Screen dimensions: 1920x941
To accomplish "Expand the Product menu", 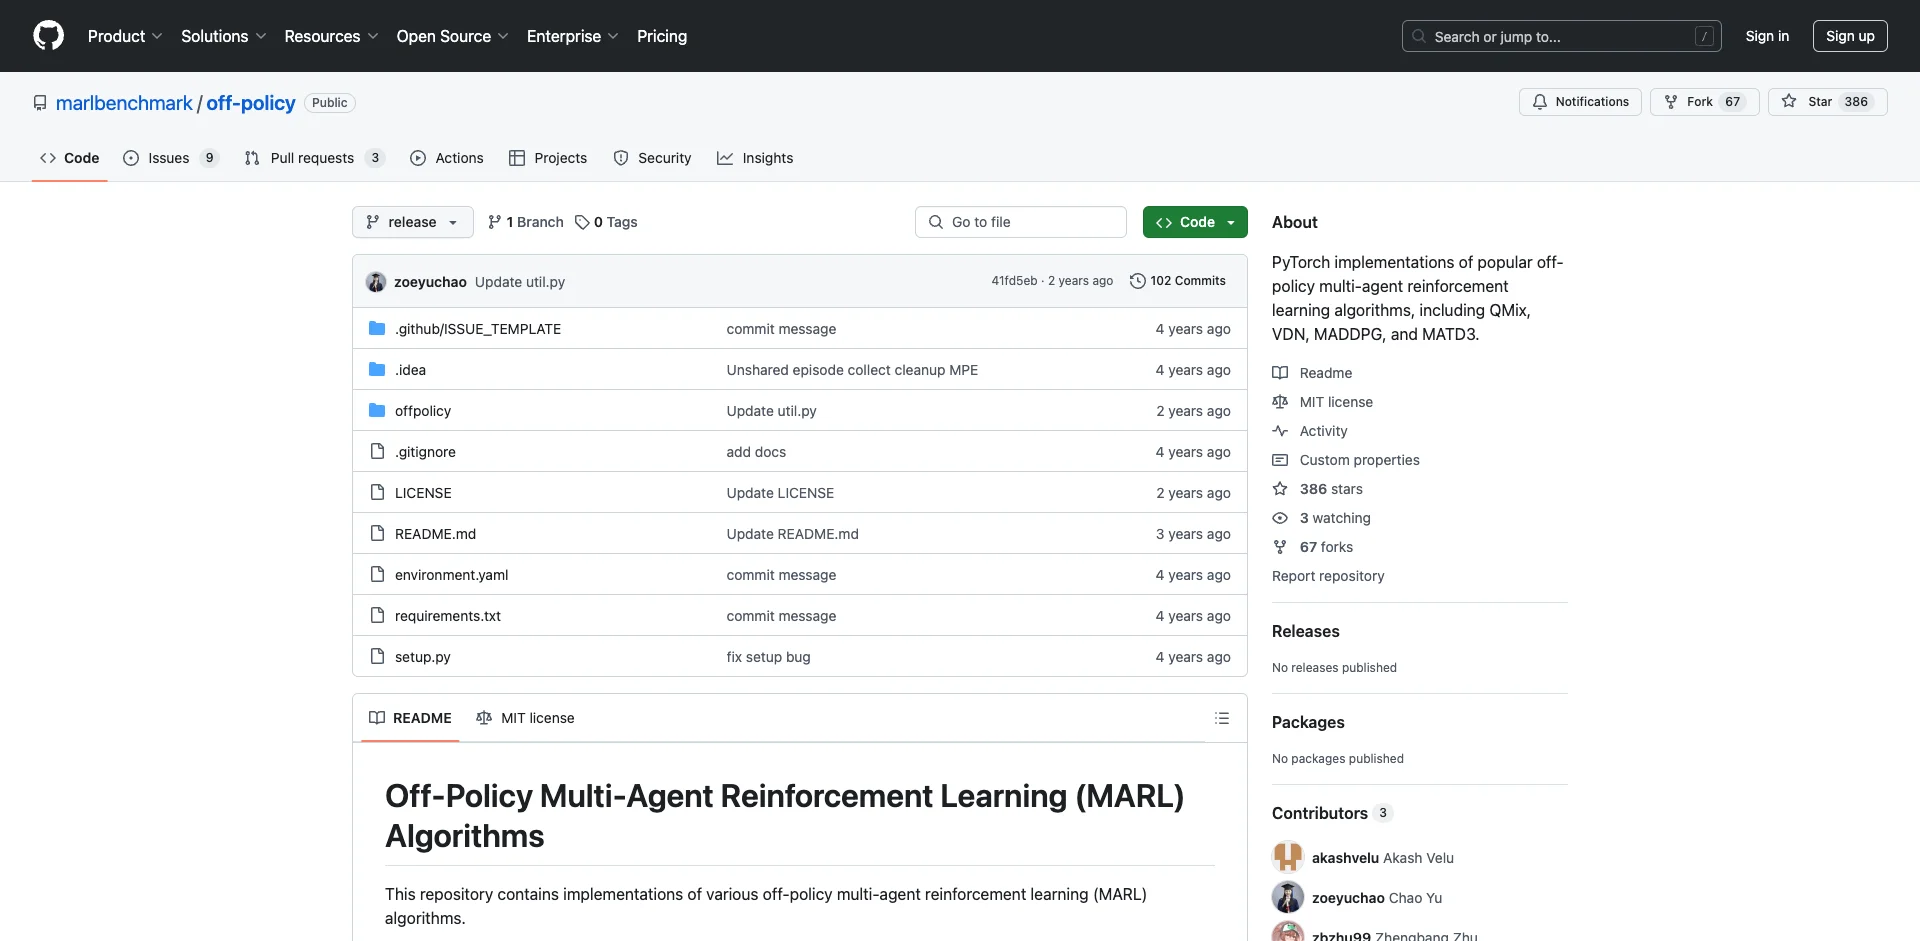I will coord(125,36).
